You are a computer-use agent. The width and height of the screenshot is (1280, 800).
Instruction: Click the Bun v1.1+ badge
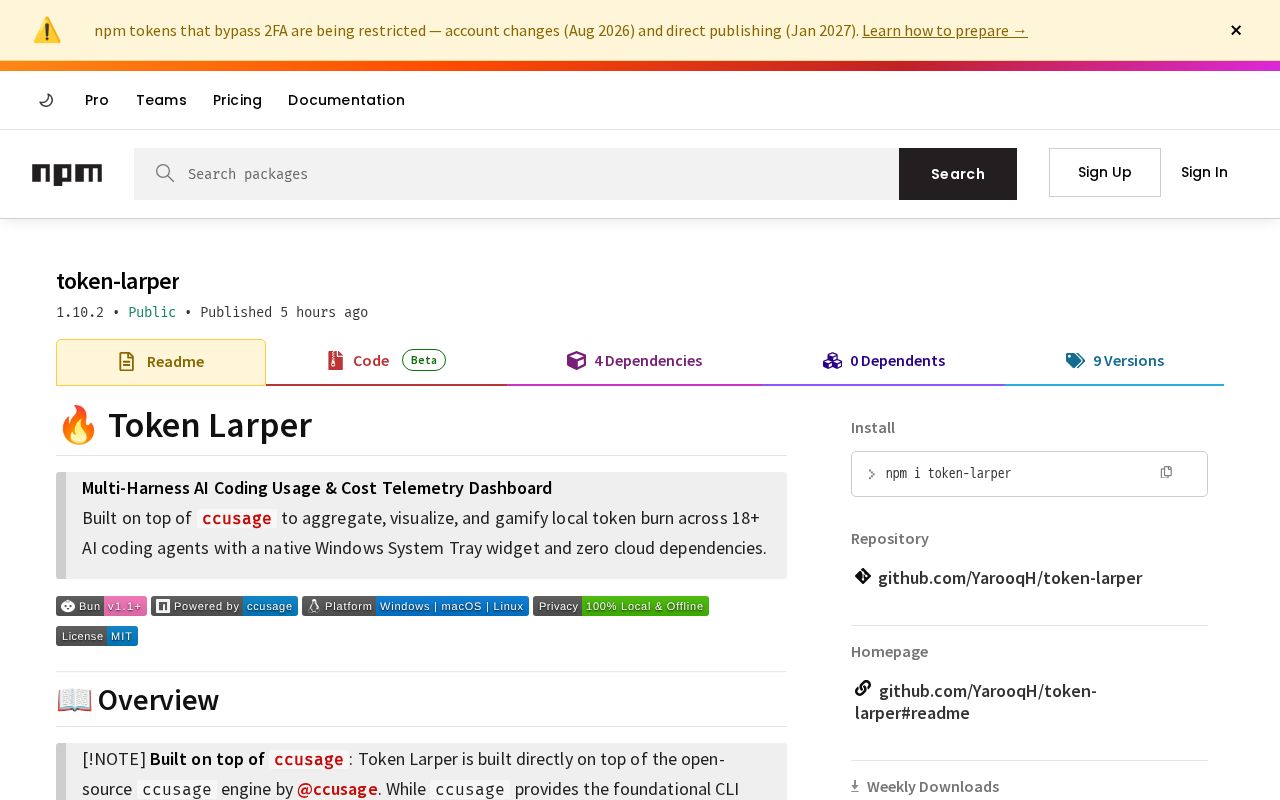point(101,606)
